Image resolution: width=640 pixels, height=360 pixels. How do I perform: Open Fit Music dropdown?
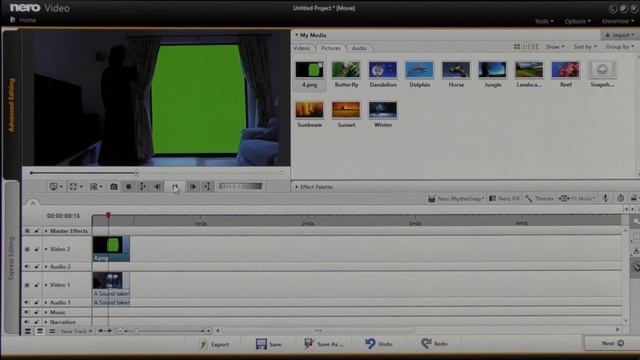pos(577,198)
